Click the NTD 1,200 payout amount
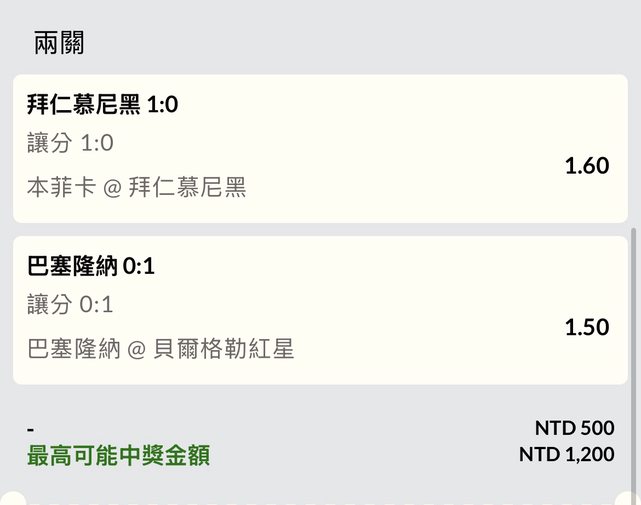This screenshot has height=505, width=641. pos(566,455)
